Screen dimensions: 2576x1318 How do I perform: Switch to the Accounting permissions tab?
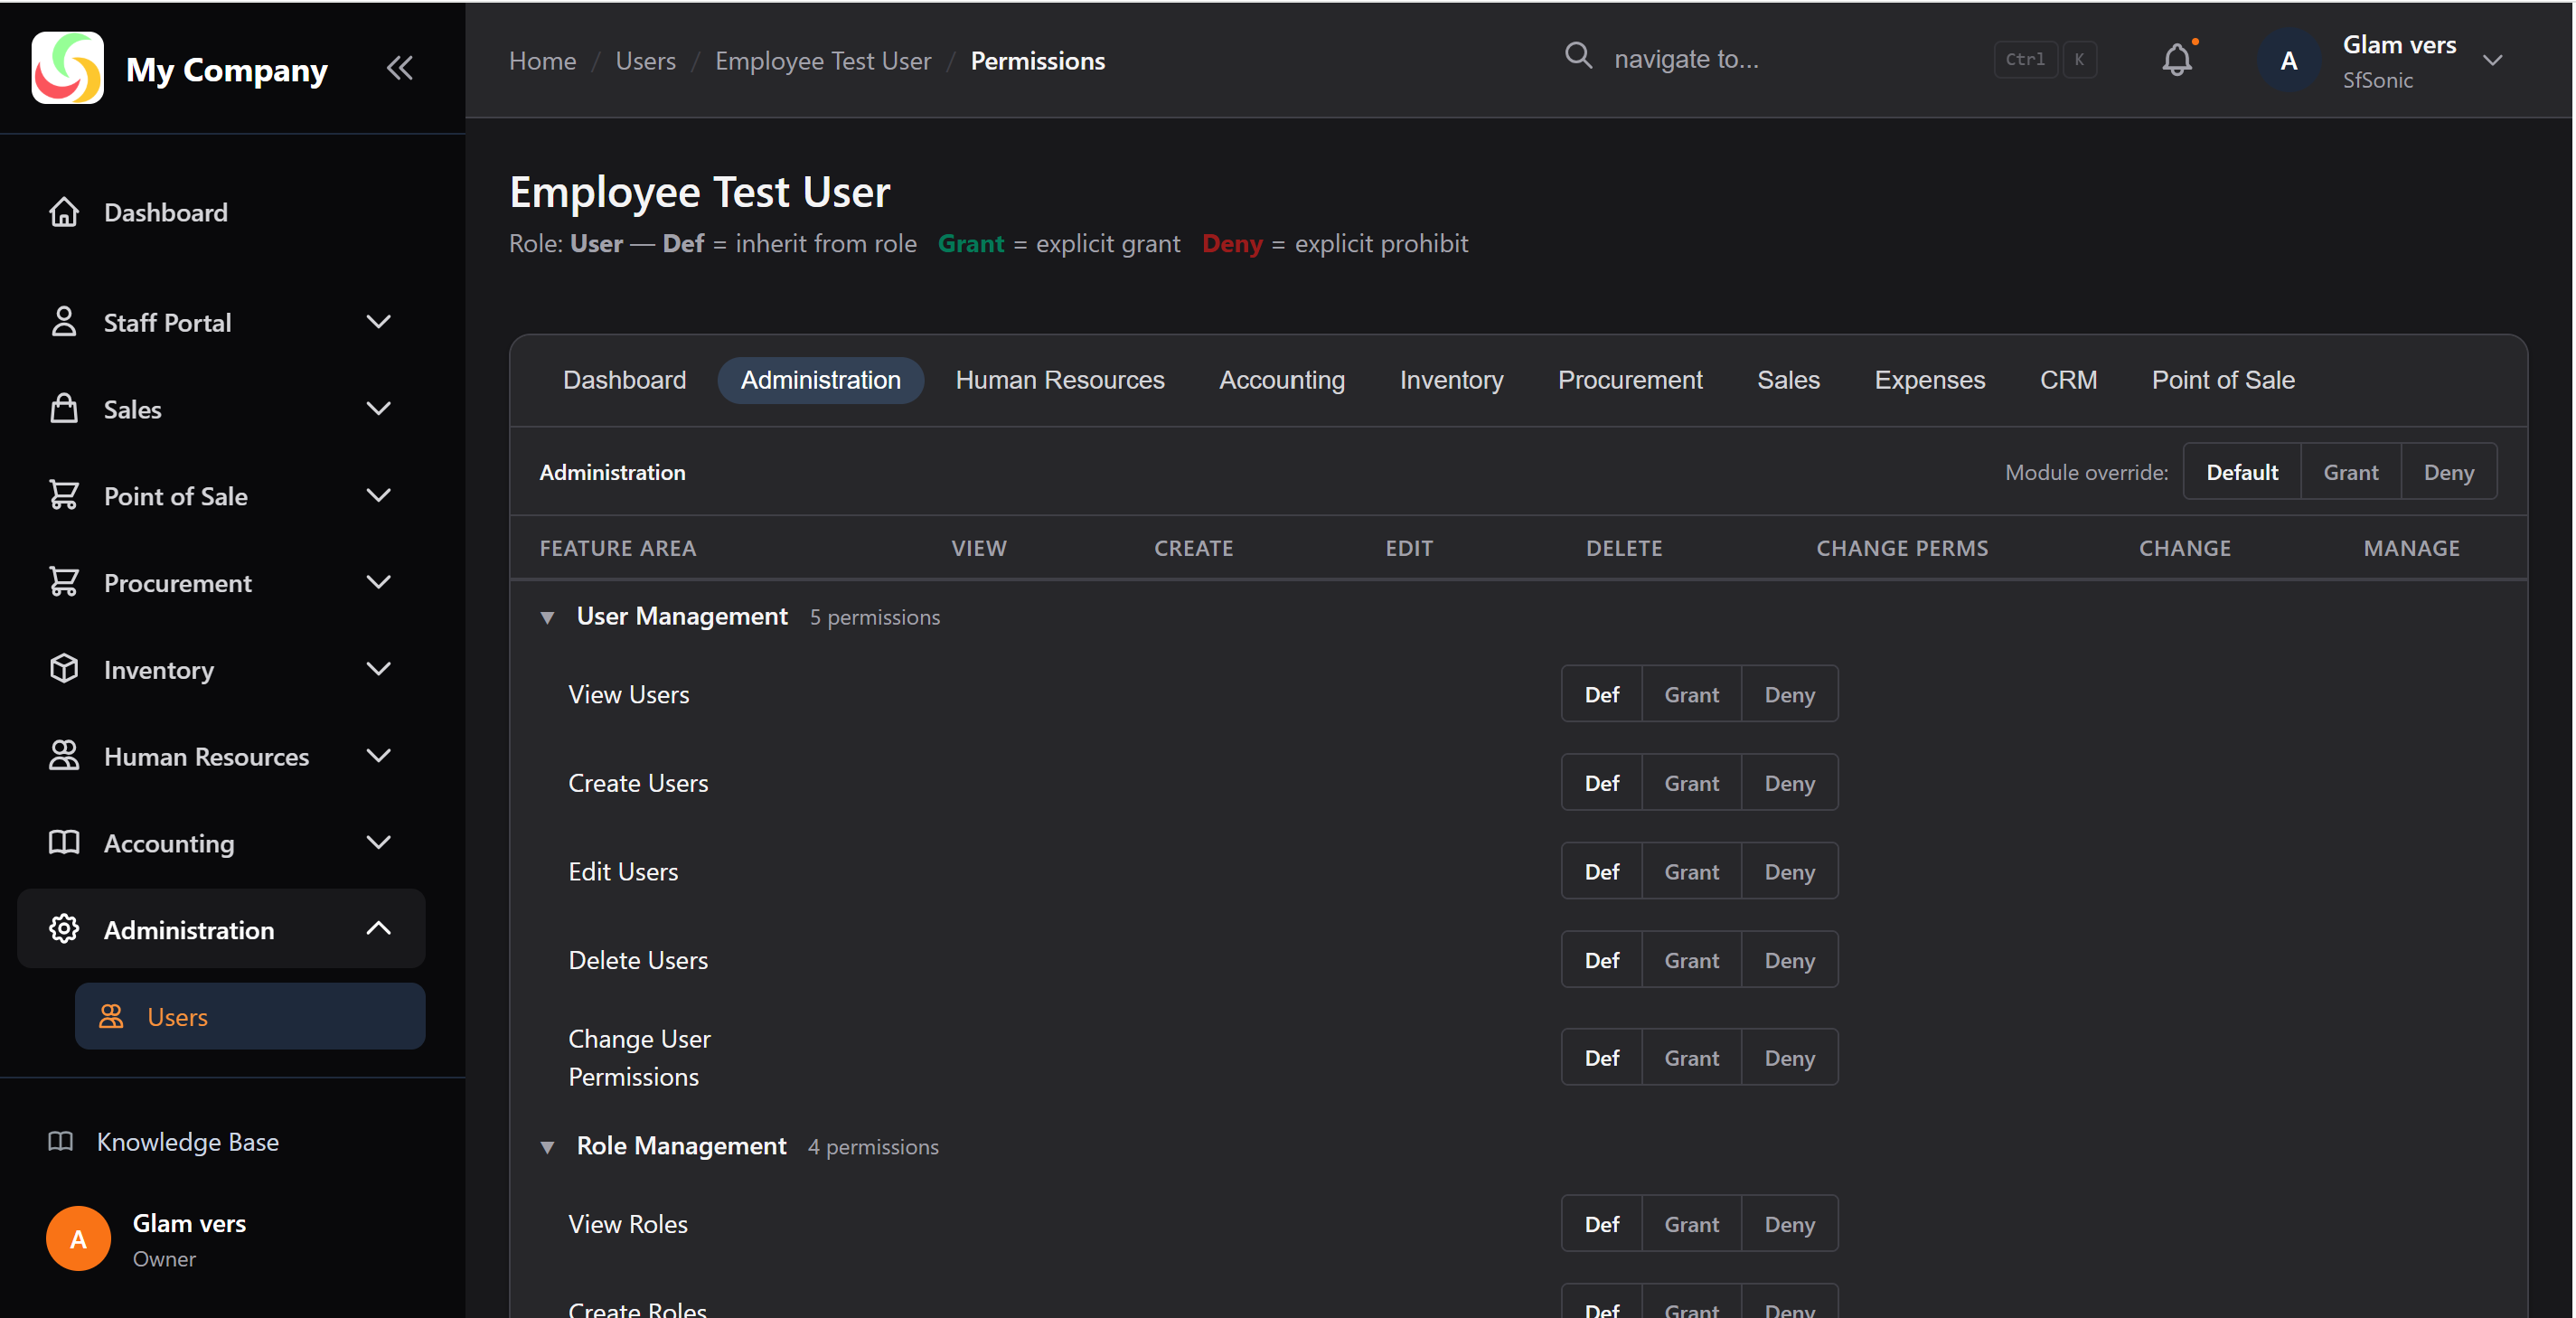click(1281, 380)
